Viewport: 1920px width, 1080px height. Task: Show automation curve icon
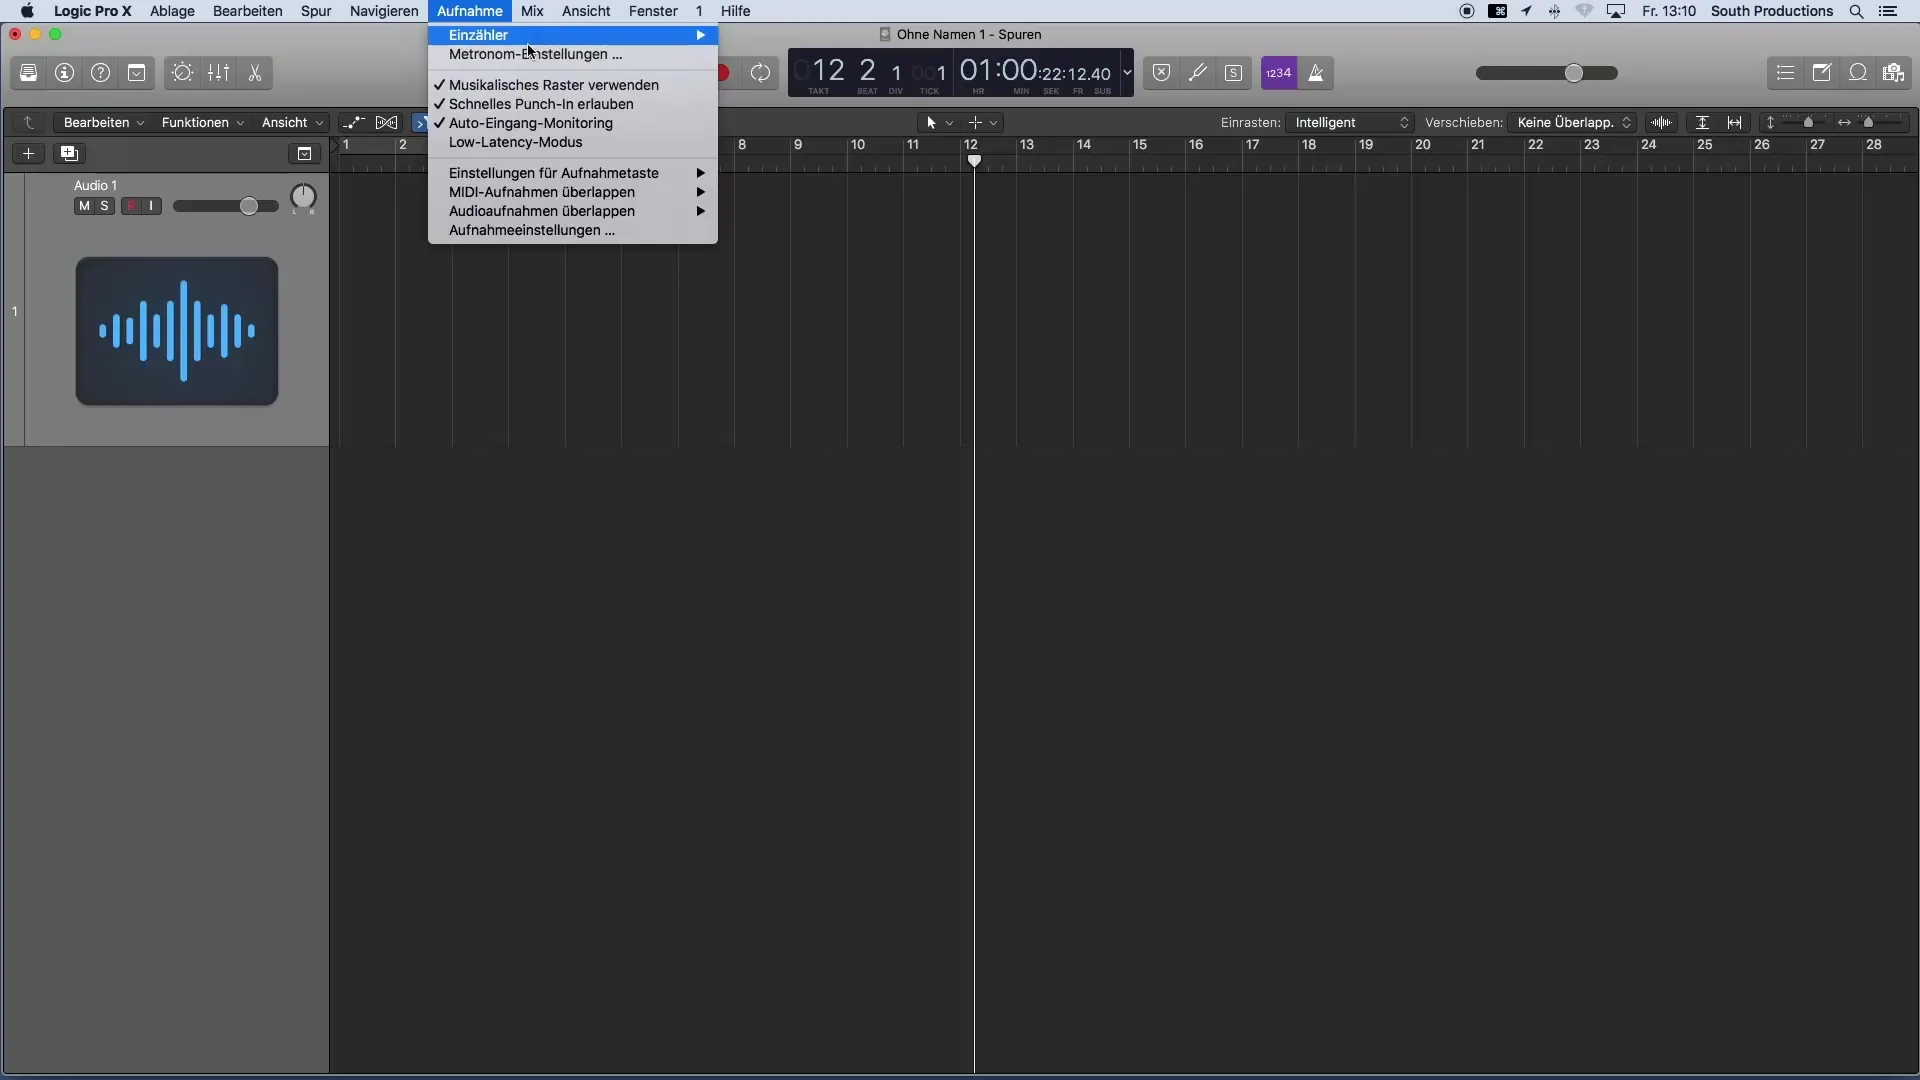[x=353, y=122]
